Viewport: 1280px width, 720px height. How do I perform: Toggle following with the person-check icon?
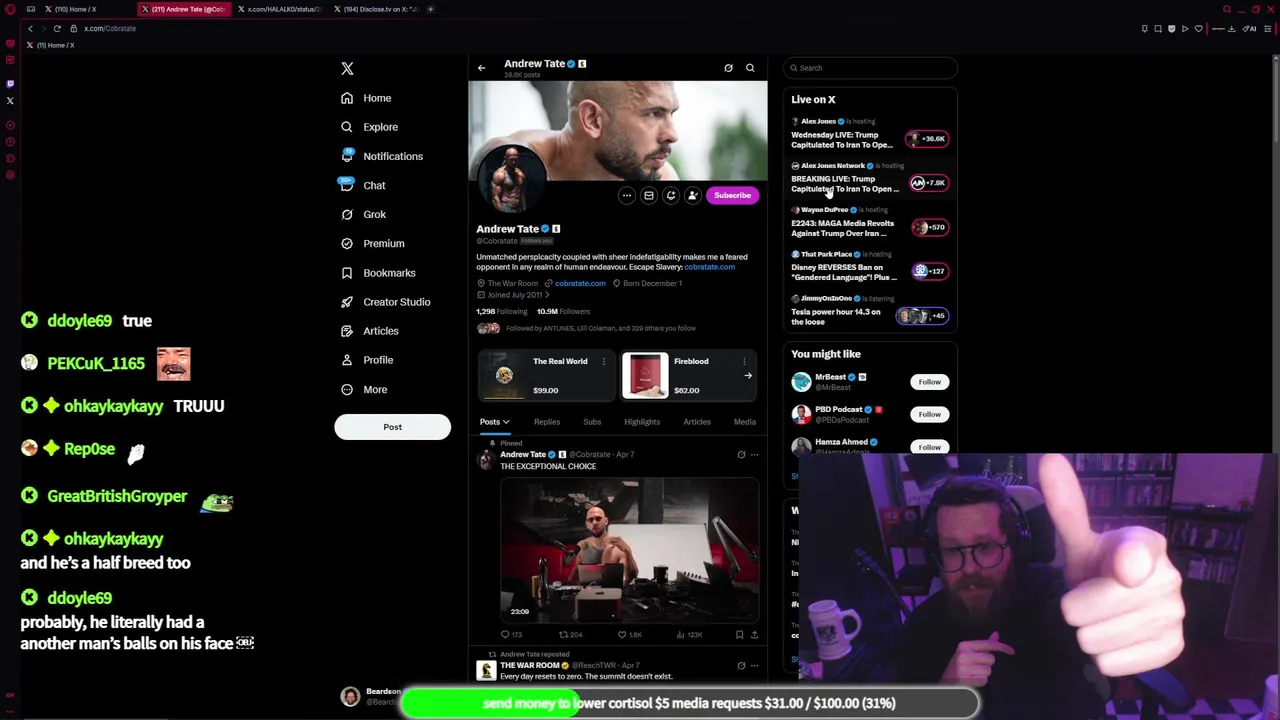coord(692,195)
